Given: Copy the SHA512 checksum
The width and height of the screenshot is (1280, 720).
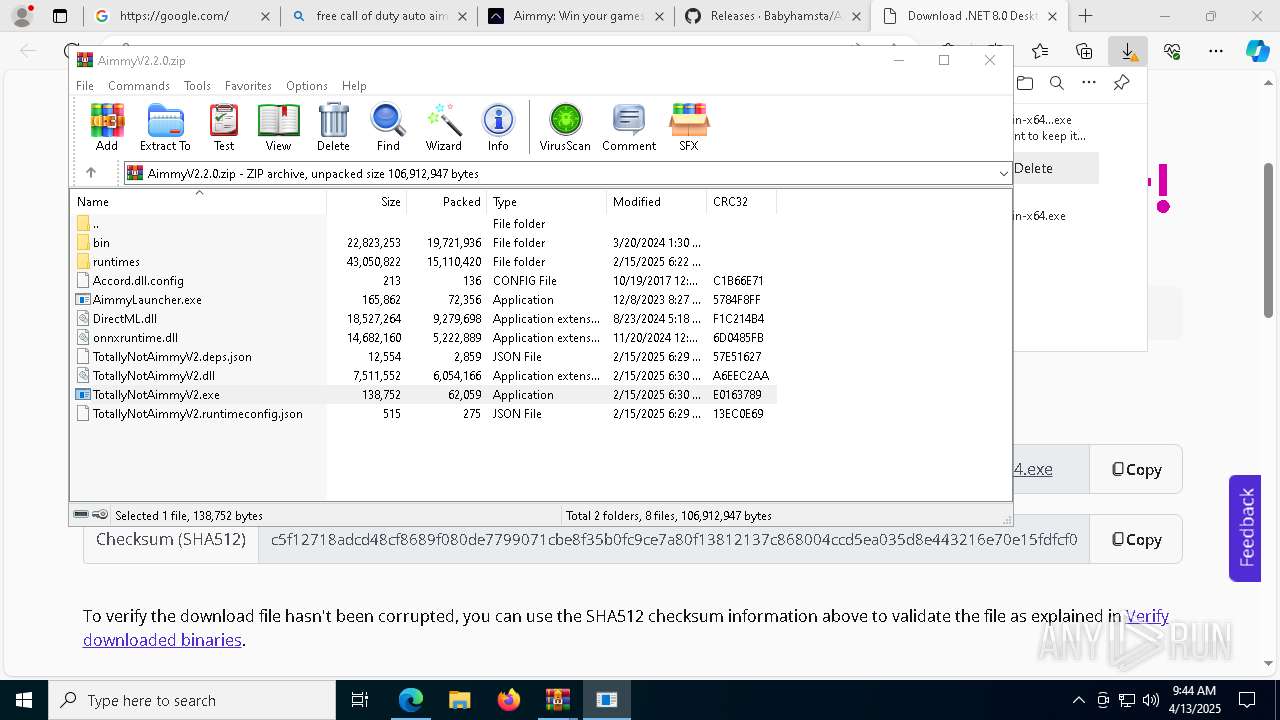Looking at the screenshot, I should [x=1136, y=540].
